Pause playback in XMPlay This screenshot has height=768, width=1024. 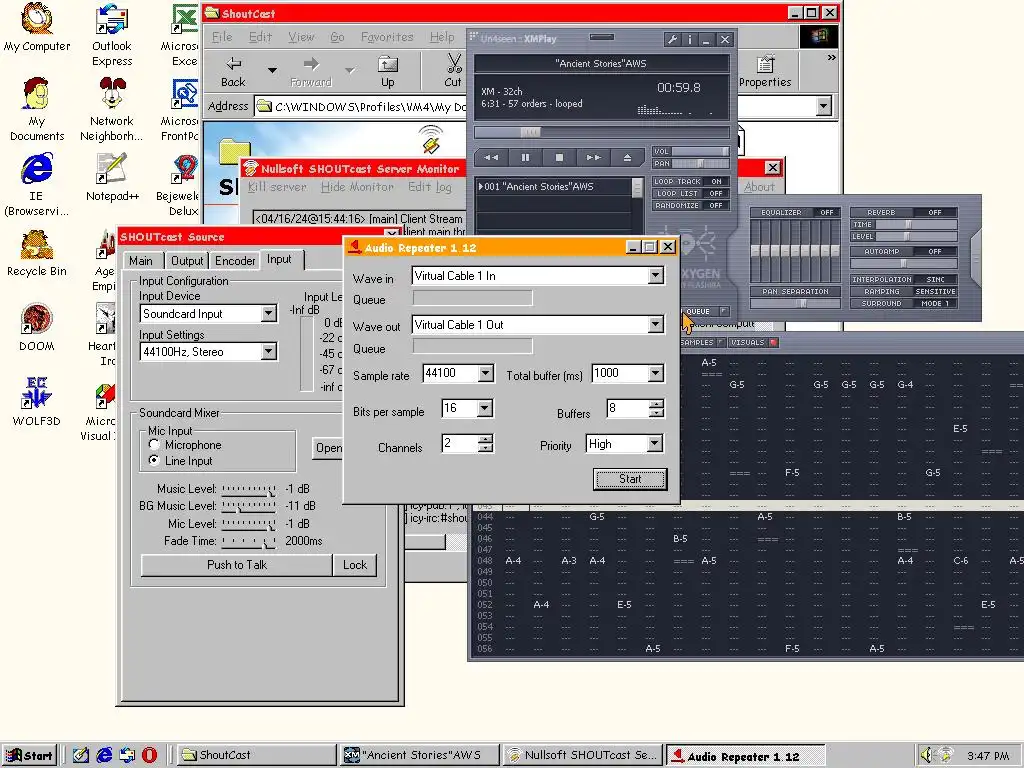525,157
